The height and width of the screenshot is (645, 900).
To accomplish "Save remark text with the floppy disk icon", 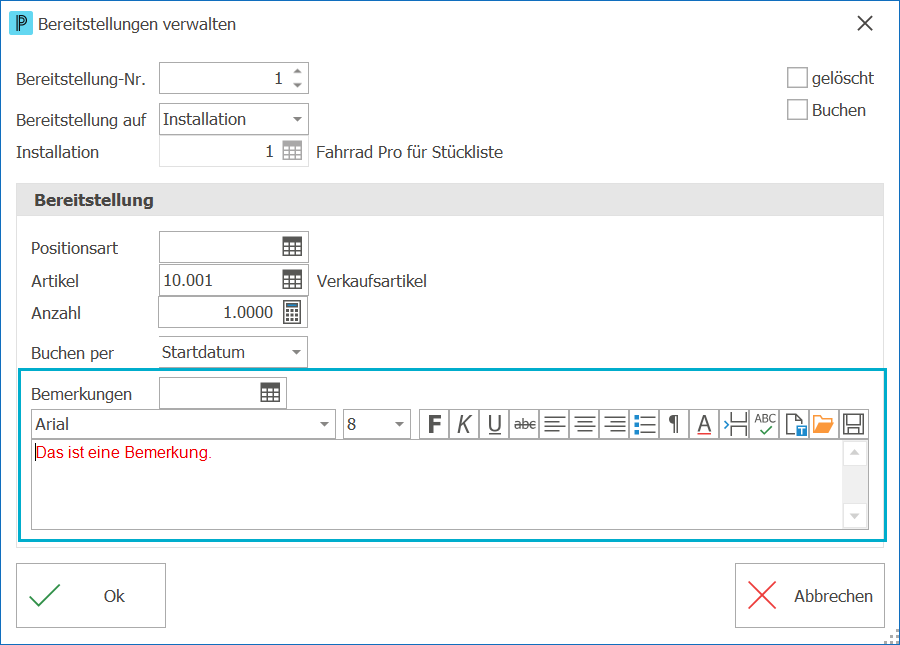I will 854,424.
